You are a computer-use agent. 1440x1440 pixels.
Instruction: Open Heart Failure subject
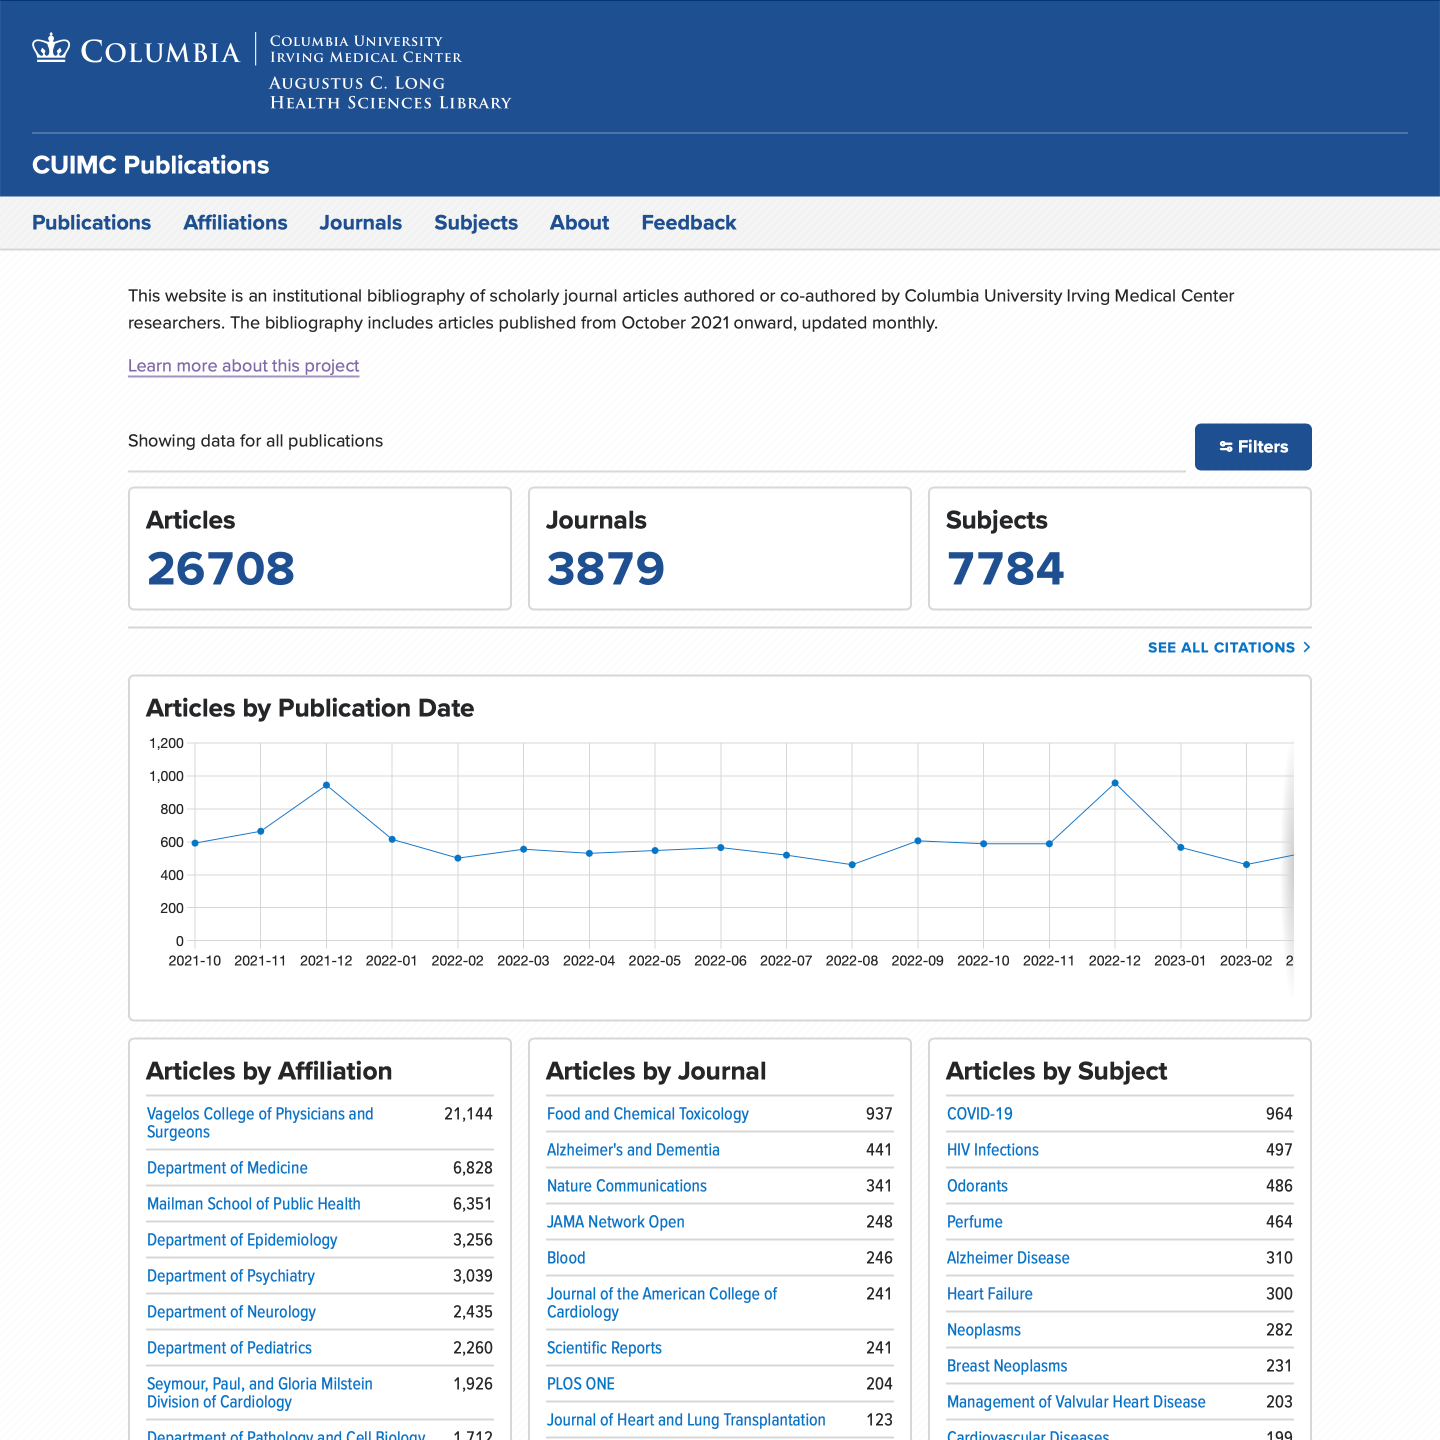point(990,1294)
